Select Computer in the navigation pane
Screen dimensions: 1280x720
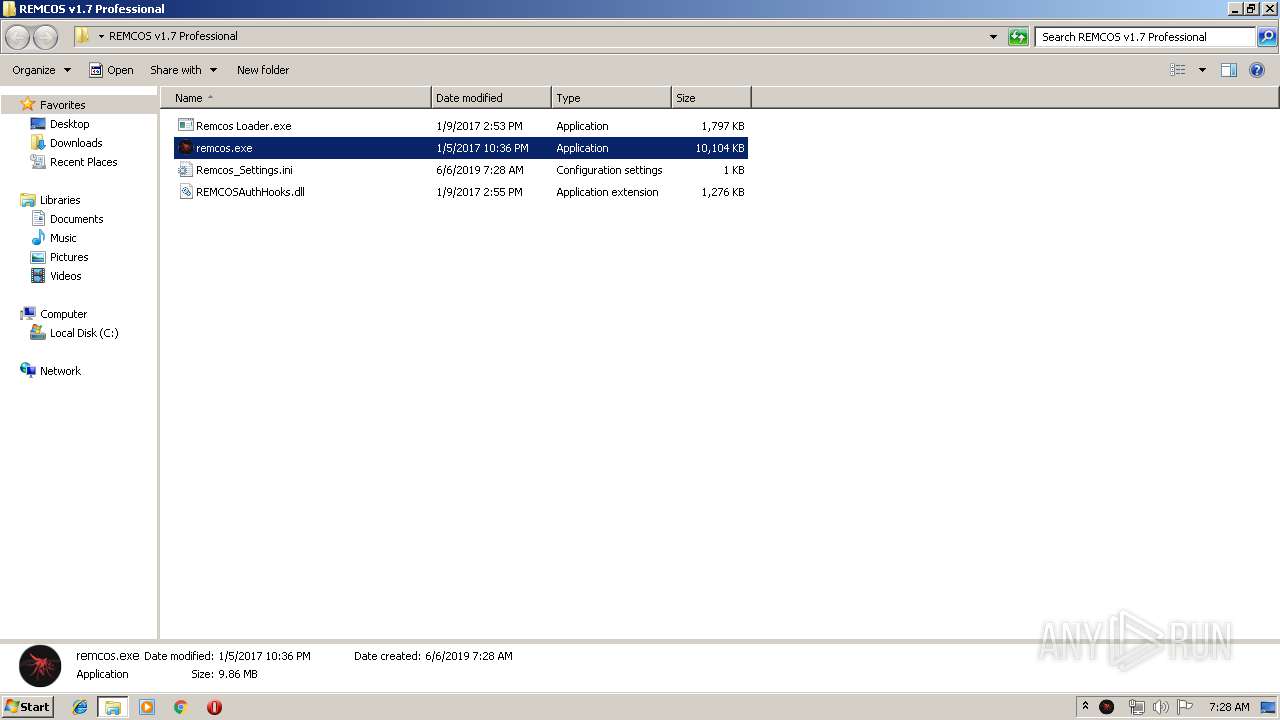(63, 314)
